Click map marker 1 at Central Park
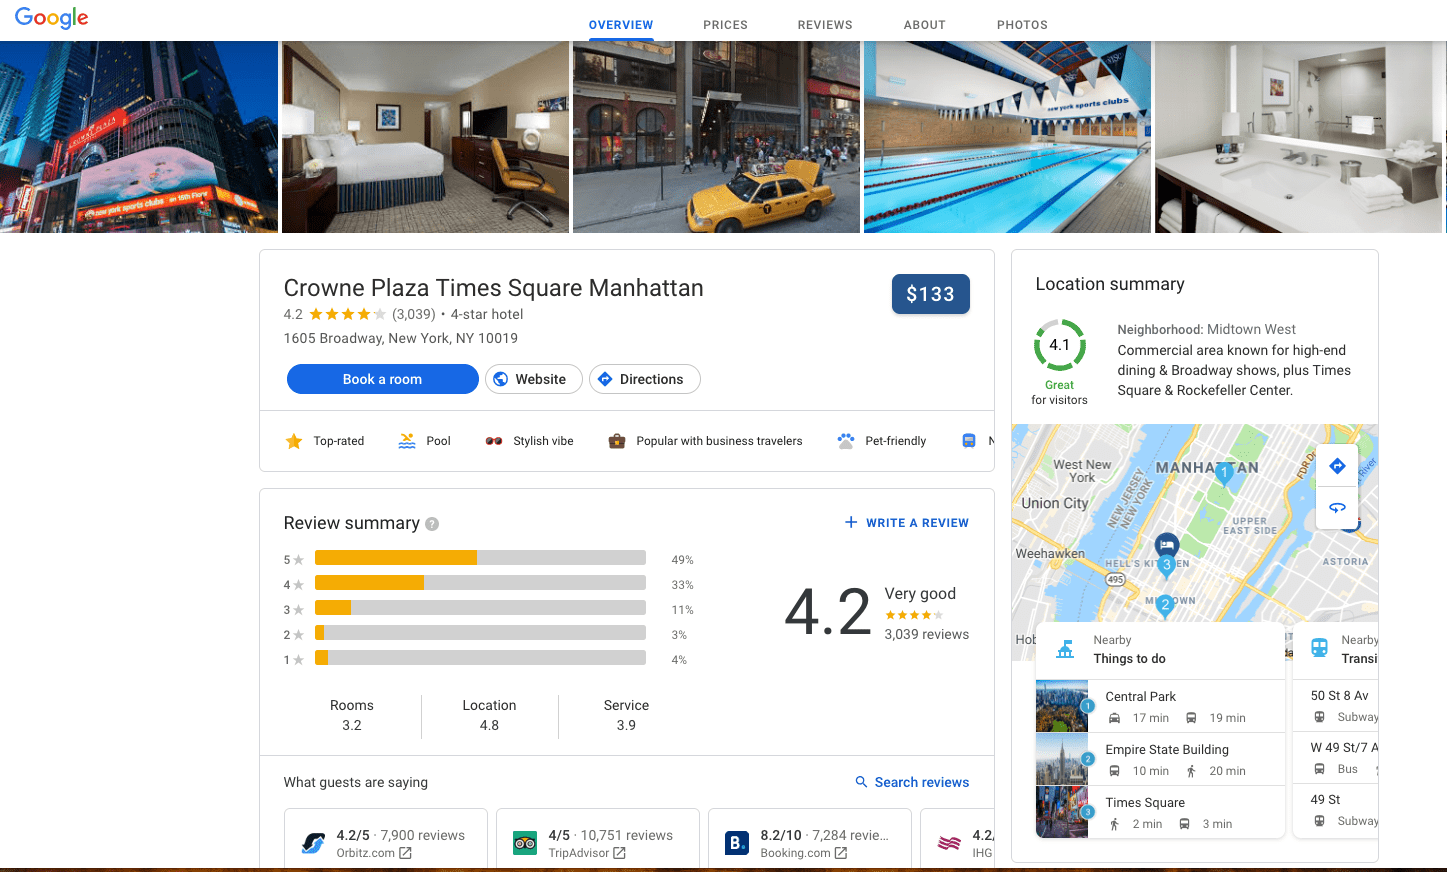 click(x=1224, y=474)
